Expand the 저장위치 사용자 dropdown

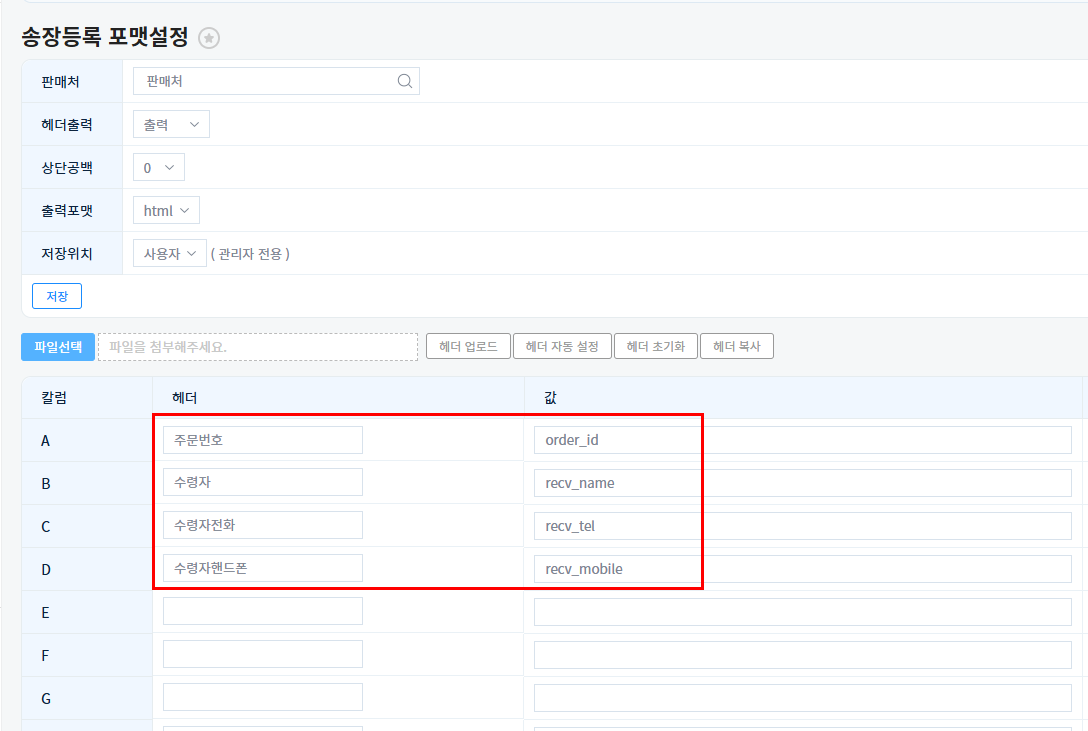click(x=169, y=254)
